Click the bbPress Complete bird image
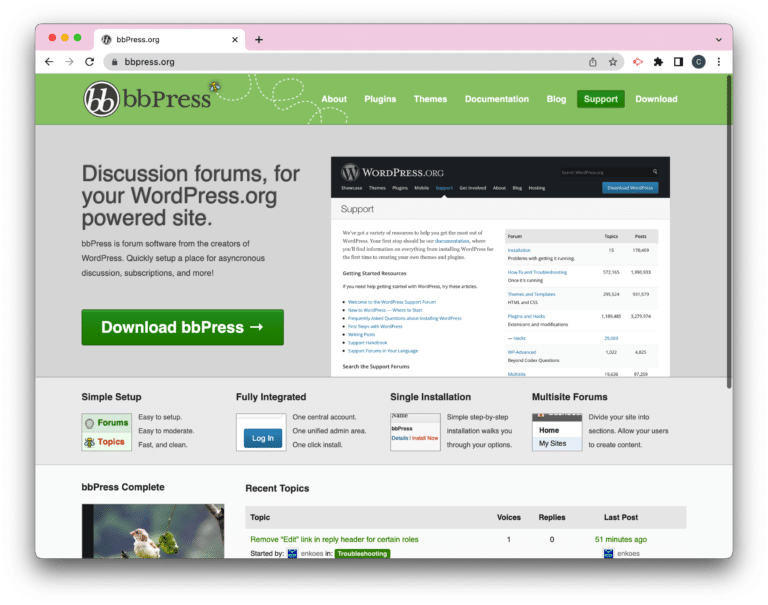768x605 pixels. 153,531
